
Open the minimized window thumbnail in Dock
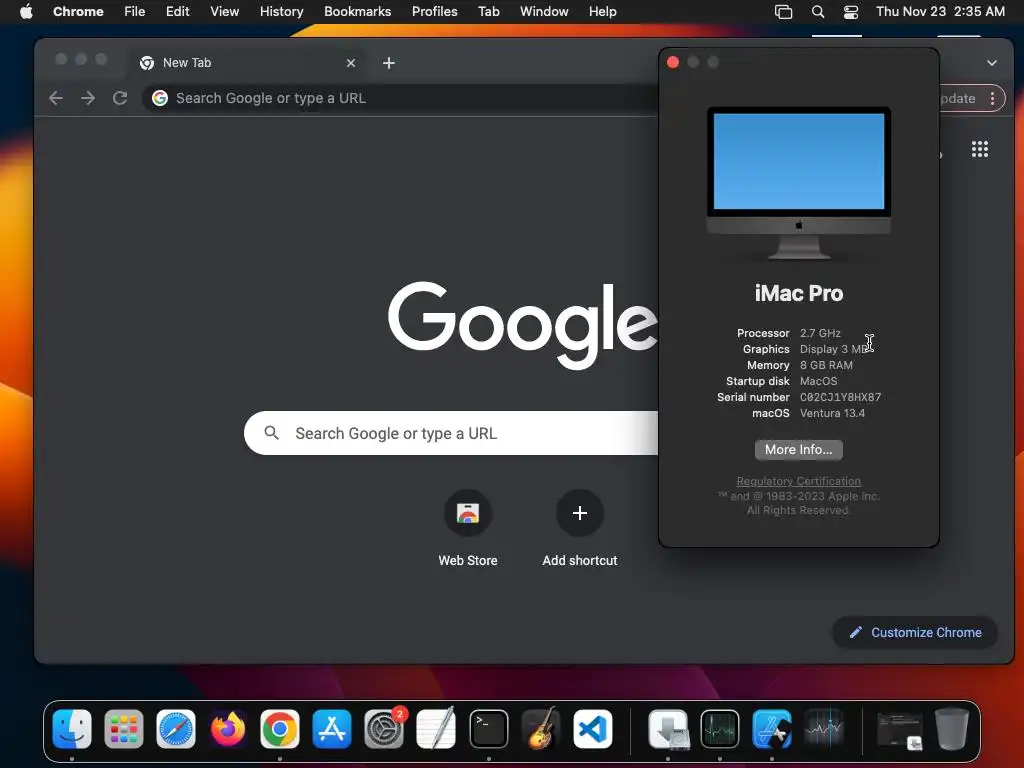(x=899, y=730)
